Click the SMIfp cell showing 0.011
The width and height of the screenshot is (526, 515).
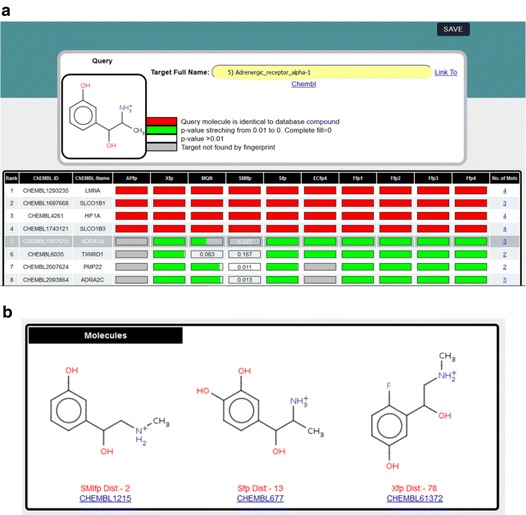tap(245, 267)
